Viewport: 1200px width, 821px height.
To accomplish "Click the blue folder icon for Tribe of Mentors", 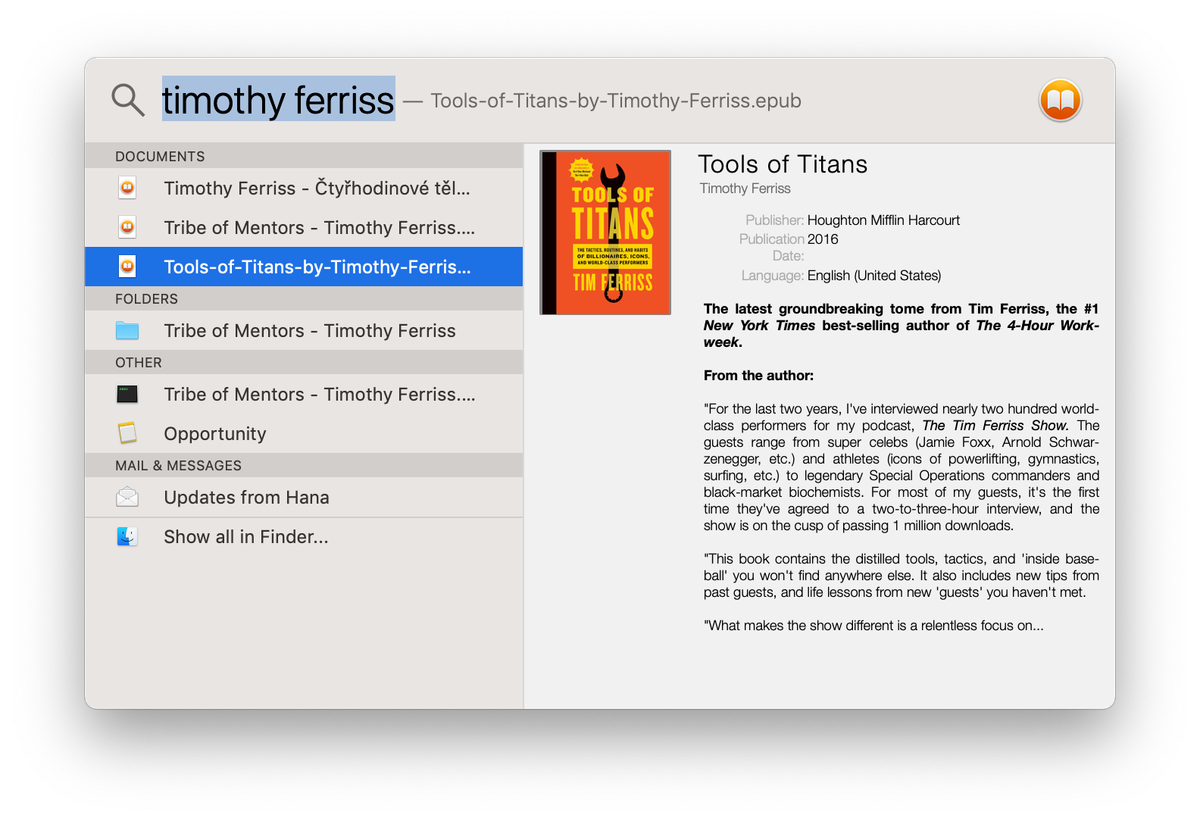I will 127,330.
